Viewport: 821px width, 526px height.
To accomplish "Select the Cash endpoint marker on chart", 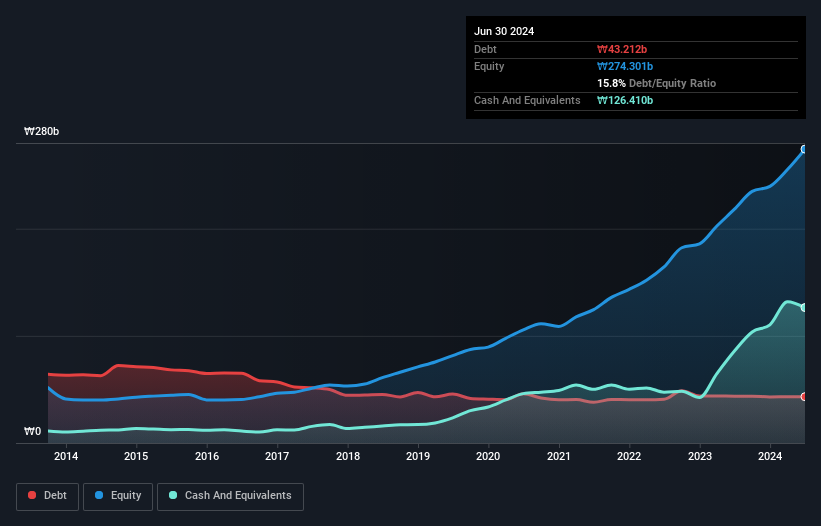I will (x=804, y=308).
